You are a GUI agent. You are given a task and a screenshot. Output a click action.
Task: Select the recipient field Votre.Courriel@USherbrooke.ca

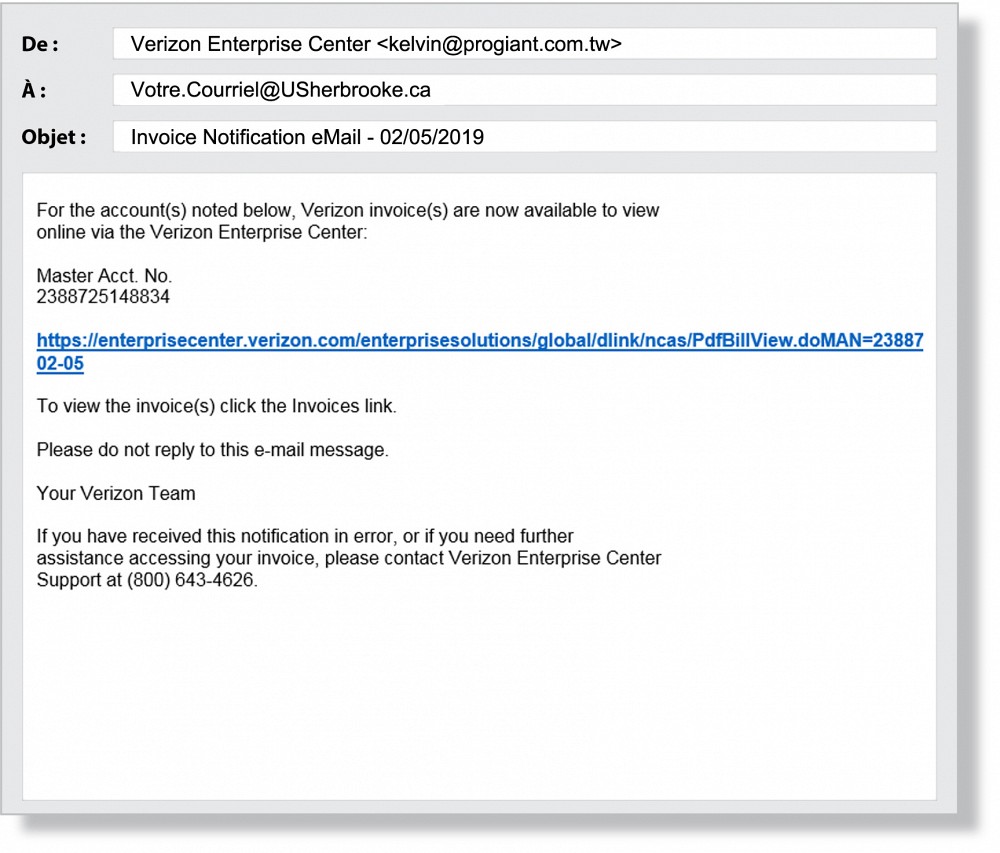tap(280, 90)
